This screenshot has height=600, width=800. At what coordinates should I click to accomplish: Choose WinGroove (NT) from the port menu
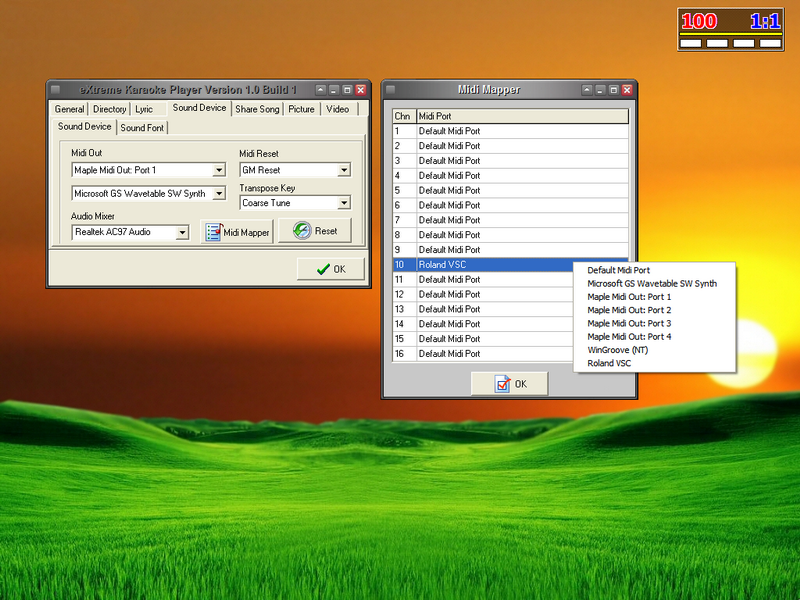coord(617,350)
